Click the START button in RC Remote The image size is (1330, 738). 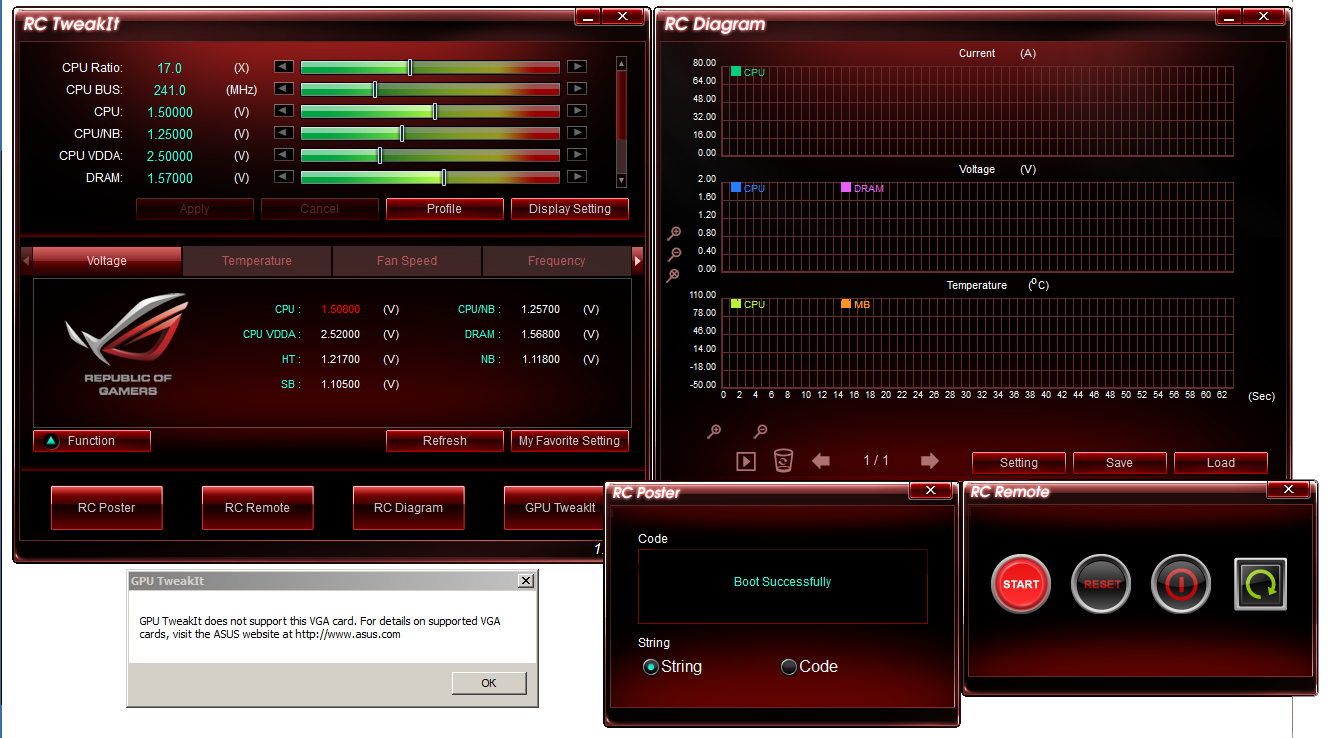click(x=1021, y=584)
